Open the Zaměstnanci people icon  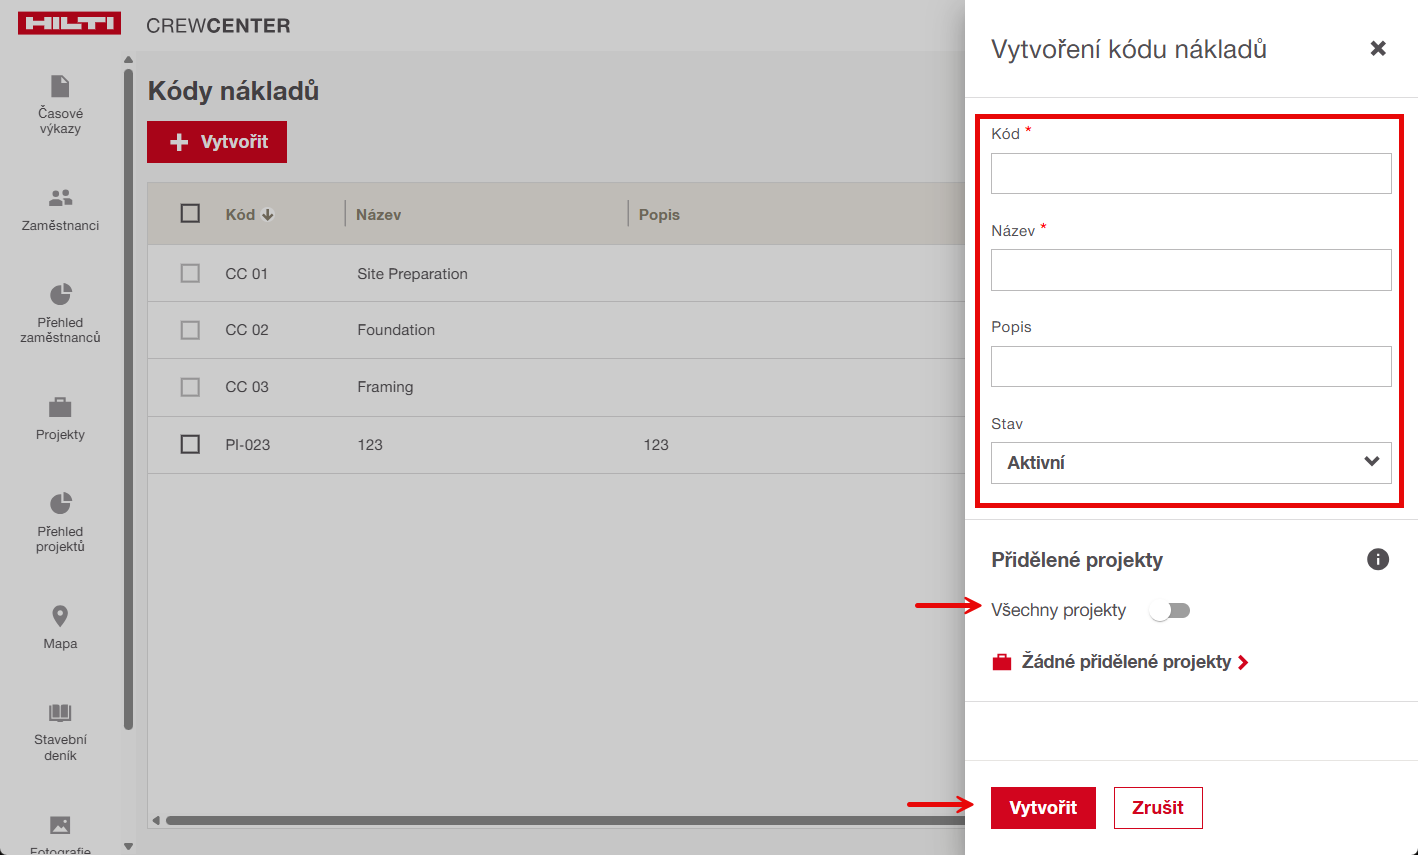click(x=60, y=198)
